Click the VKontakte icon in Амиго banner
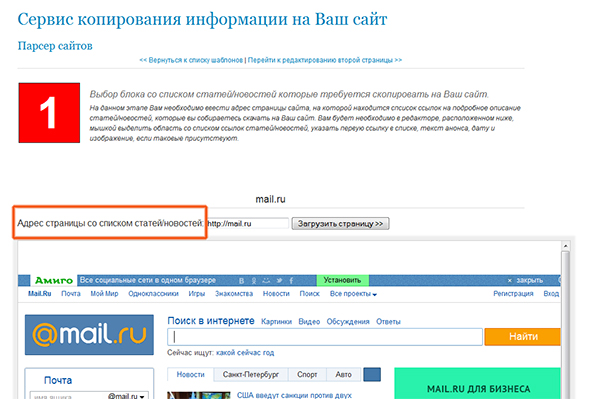 click(241, 281)
